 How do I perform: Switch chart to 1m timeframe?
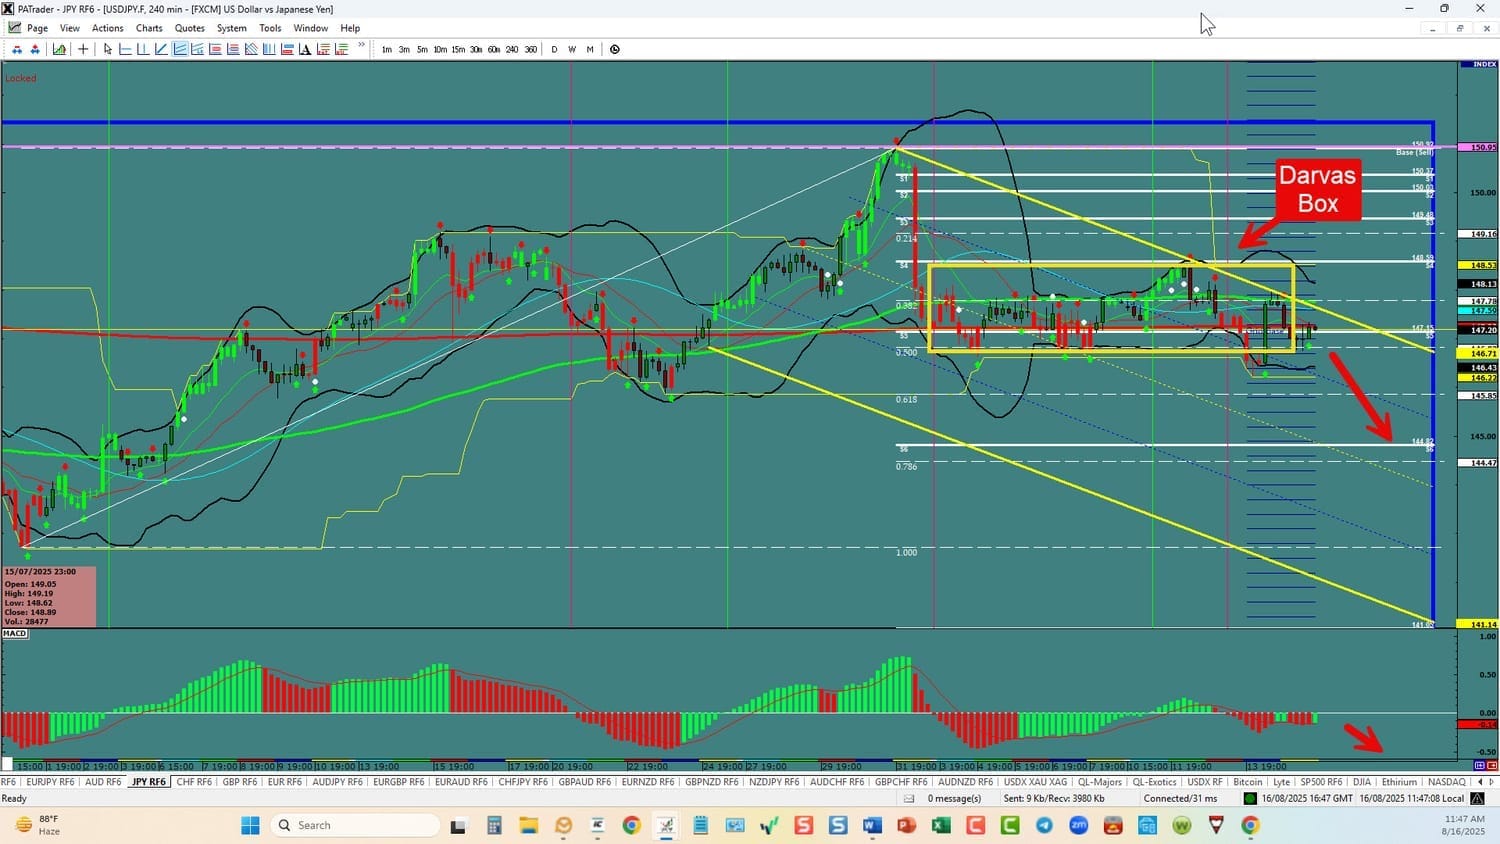pyautogui.click(x=387, y=49)
